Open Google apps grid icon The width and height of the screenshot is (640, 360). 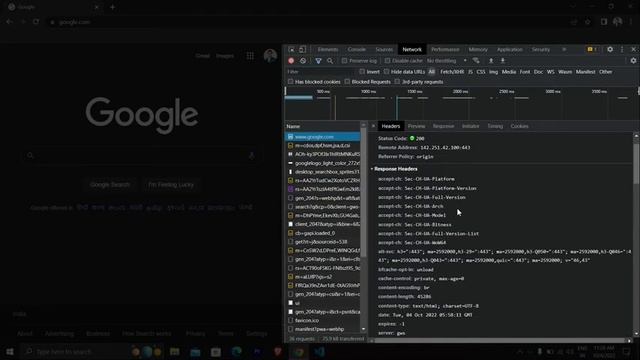250,56
